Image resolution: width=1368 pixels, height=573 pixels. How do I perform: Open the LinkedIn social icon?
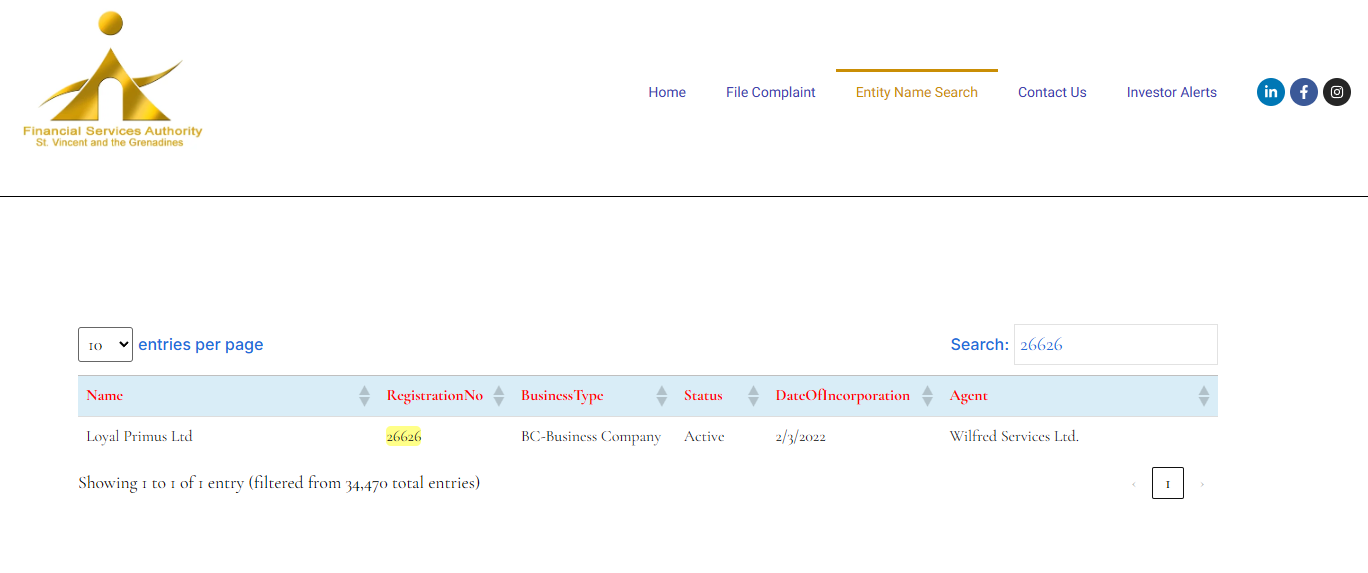pos(1270,92)
